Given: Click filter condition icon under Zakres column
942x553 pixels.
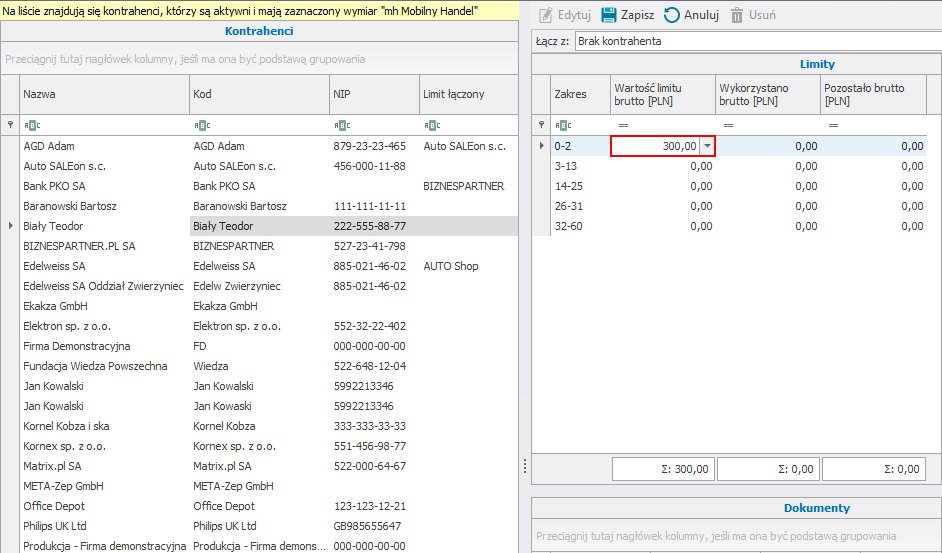Looking at the screenshot, I should pos(563,126).
